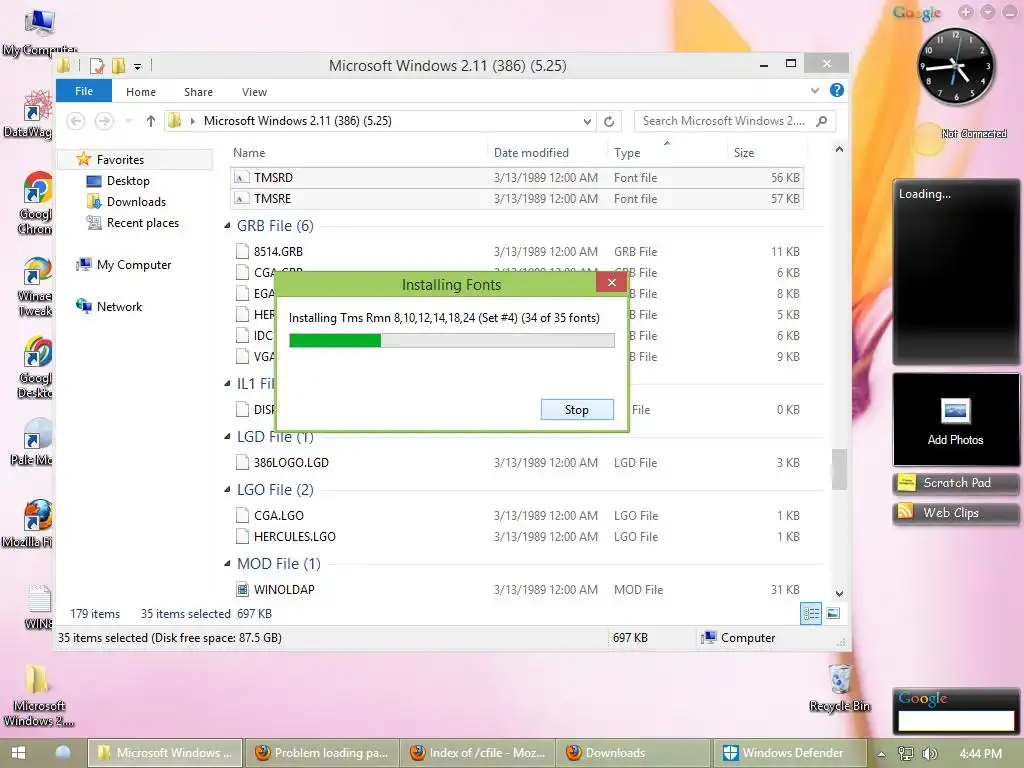This screenshot has width=1024, height=768.
Task: Select the TMSRE font file
Action: 517,199
